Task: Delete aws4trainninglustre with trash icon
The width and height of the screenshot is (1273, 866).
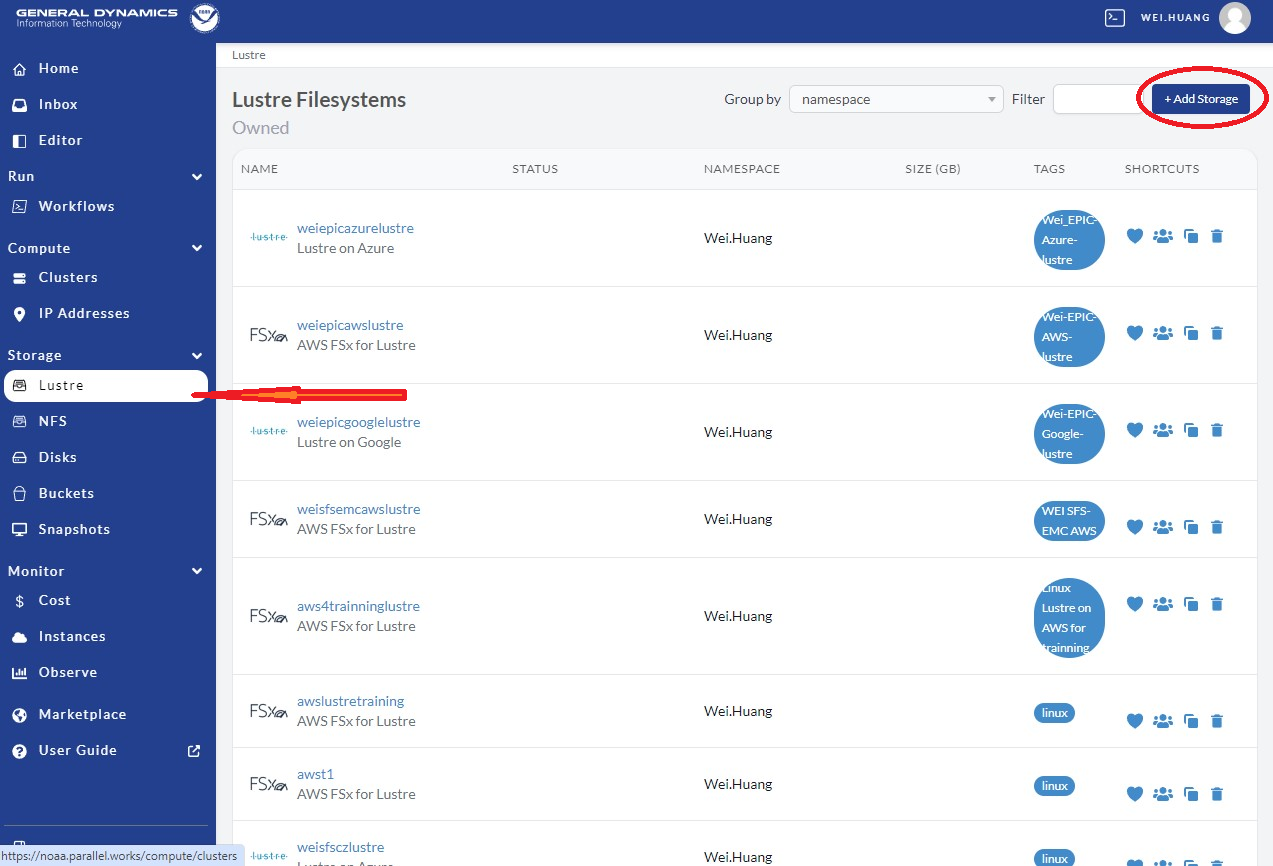Action: pyautogui.click(x=1217, y=605)
